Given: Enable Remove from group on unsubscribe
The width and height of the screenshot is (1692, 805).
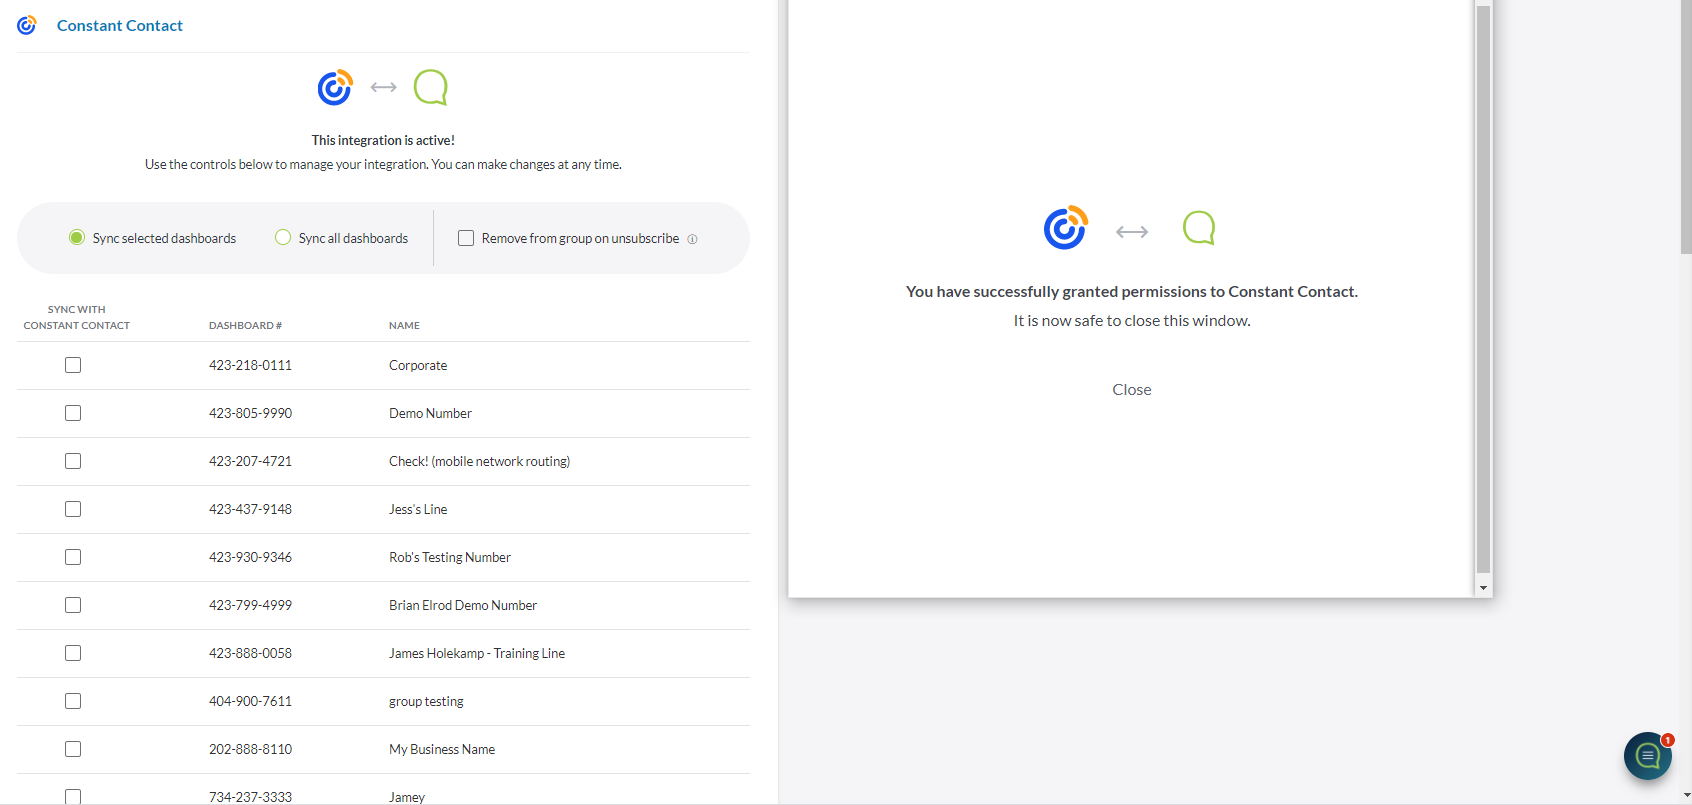Looking at the screenshot, I should pos(466,238).
